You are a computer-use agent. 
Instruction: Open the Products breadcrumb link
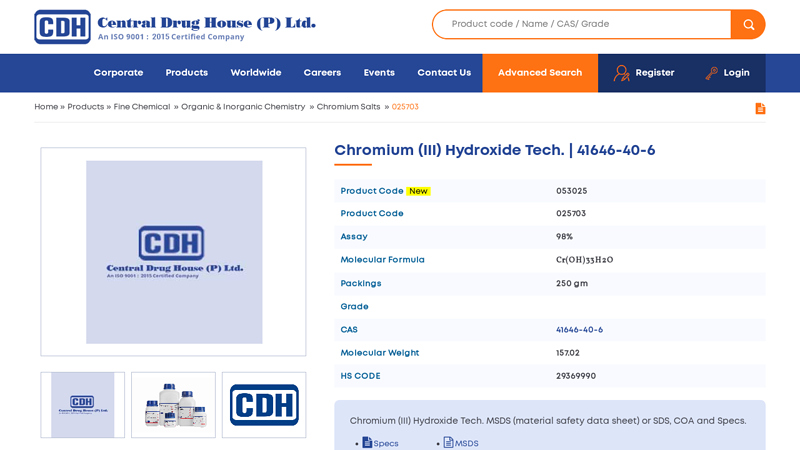point(86,107)
